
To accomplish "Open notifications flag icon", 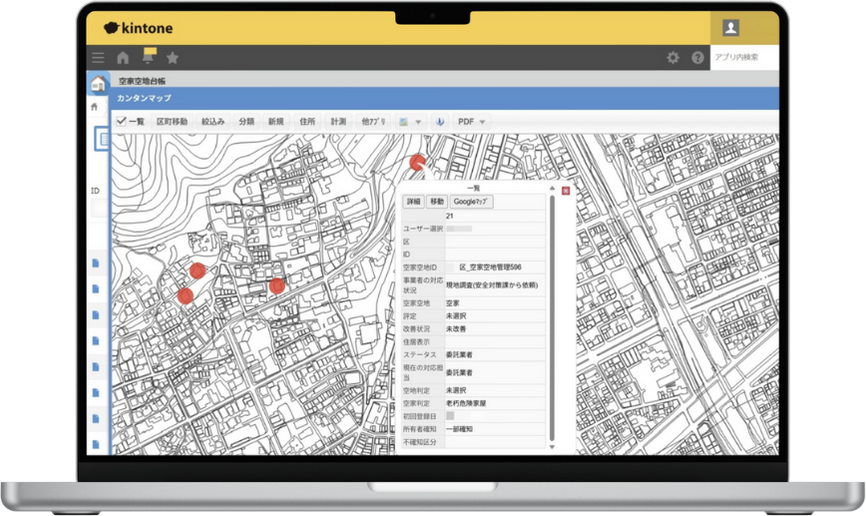I will coord(149,56).
